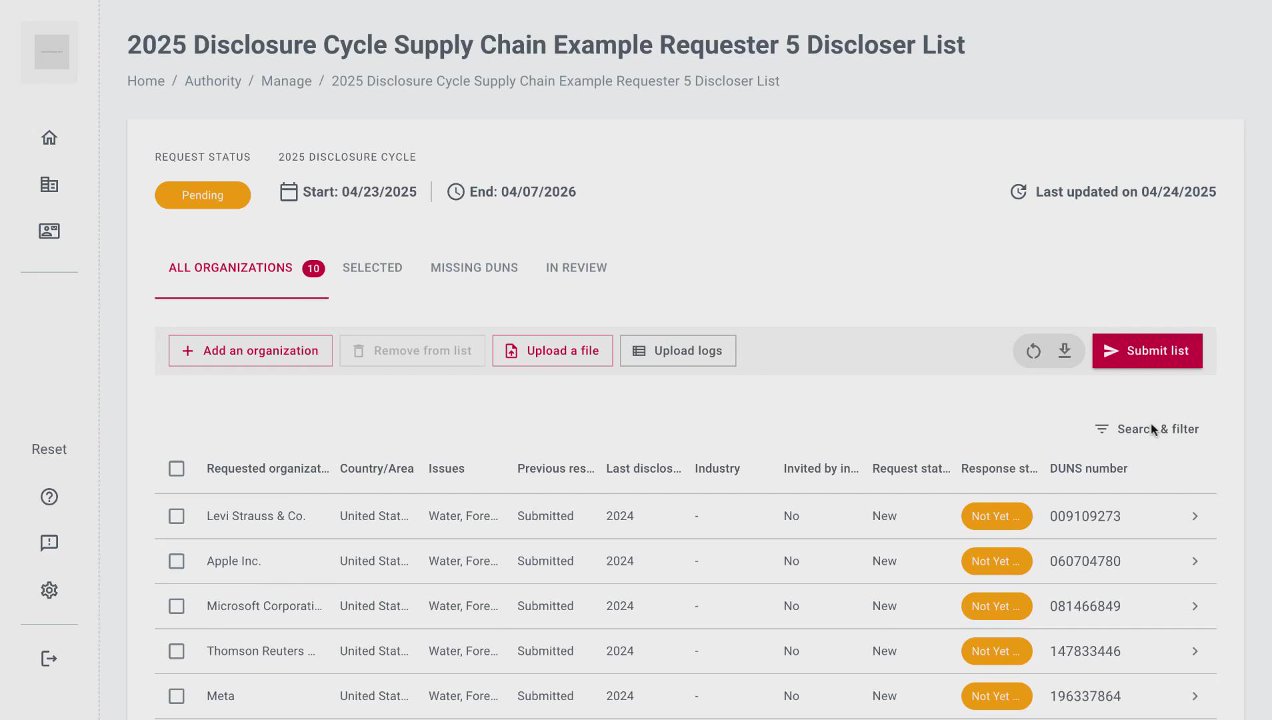Switch to the In Review tab
1272x720 pixels.
(576, 268)
